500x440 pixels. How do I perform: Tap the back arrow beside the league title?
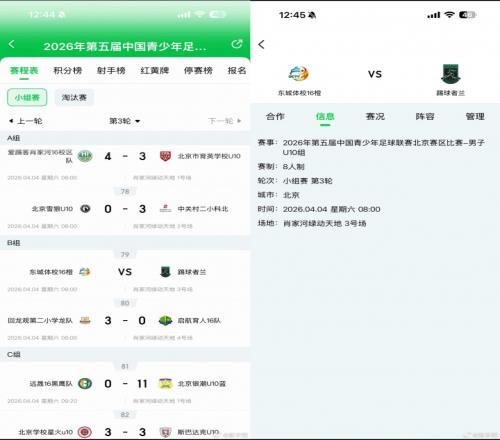coord(12,44)
